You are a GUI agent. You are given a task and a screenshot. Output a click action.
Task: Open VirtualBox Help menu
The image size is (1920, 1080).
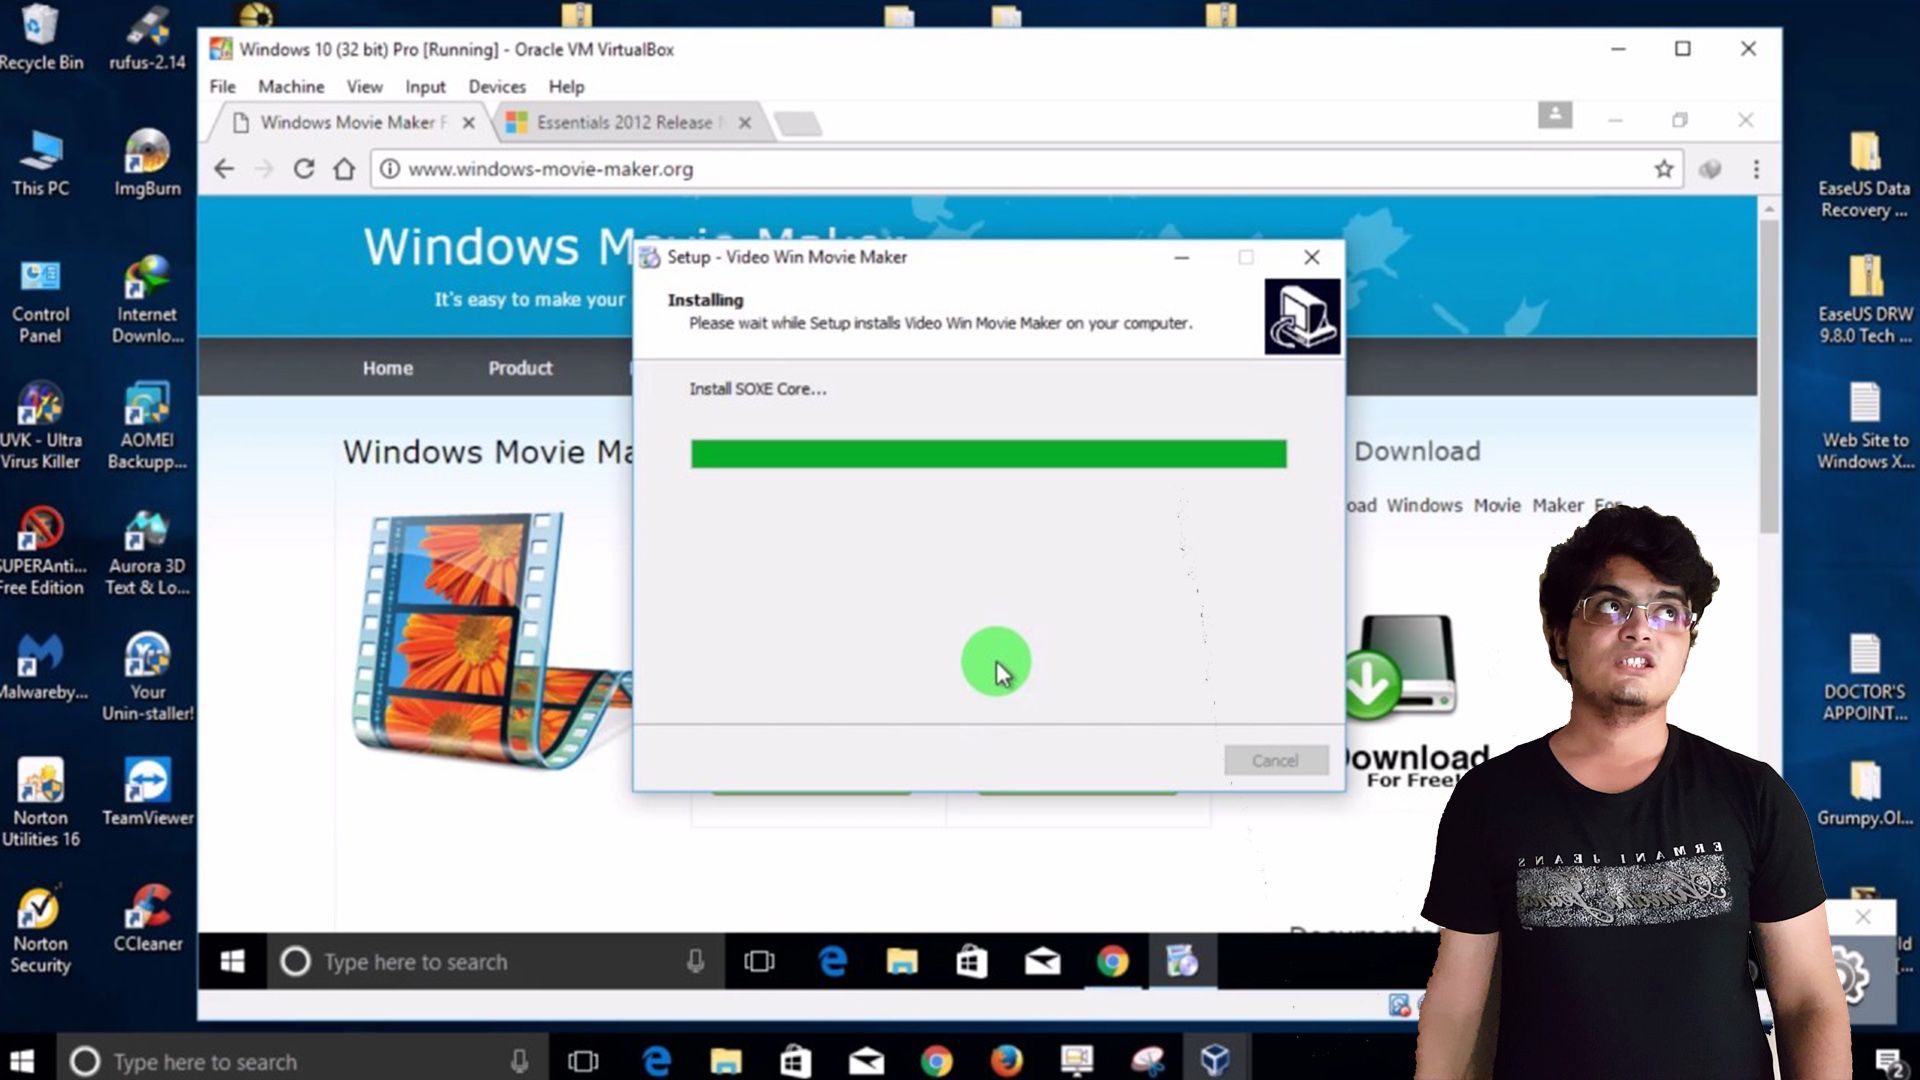566,87
